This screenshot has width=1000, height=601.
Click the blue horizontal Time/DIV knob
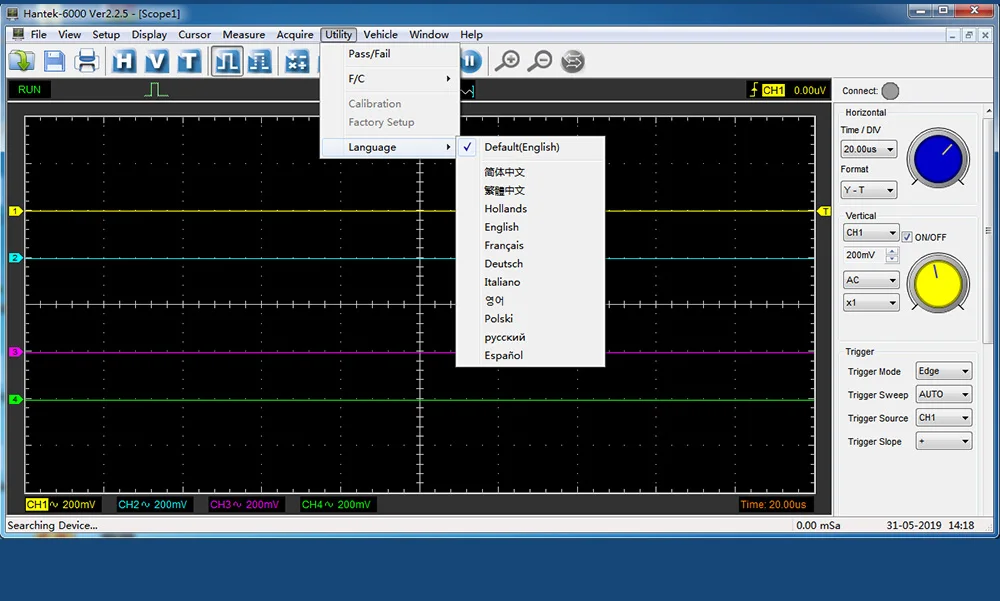[937, 160]
